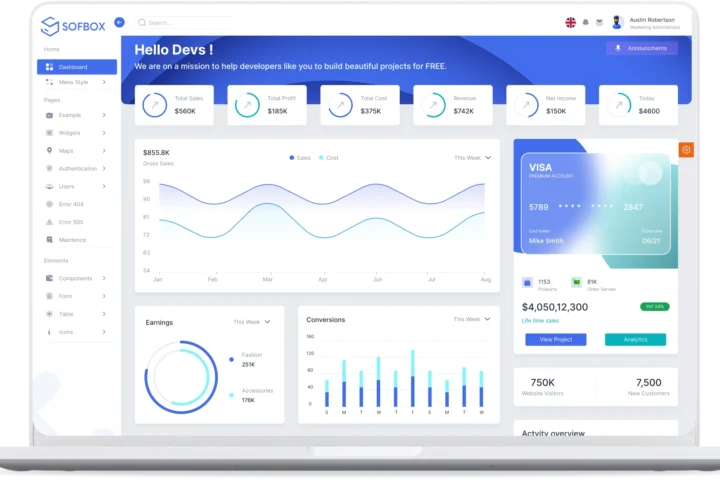Click the UK flag language icon

(x=570, y=22)
